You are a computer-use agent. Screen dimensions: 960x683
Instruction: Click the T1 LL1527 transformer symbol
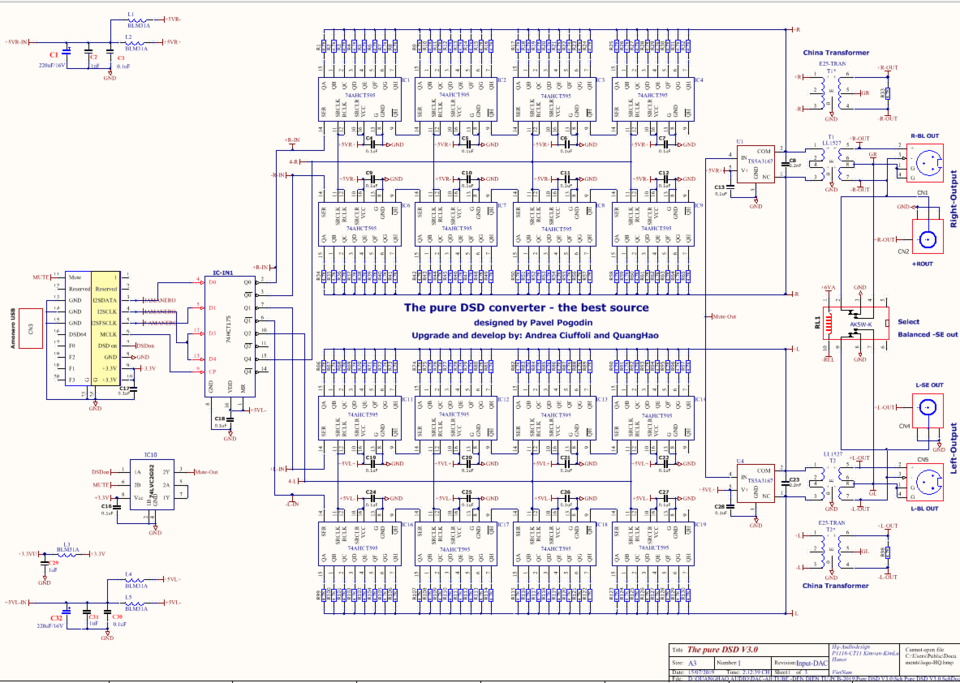831,163
